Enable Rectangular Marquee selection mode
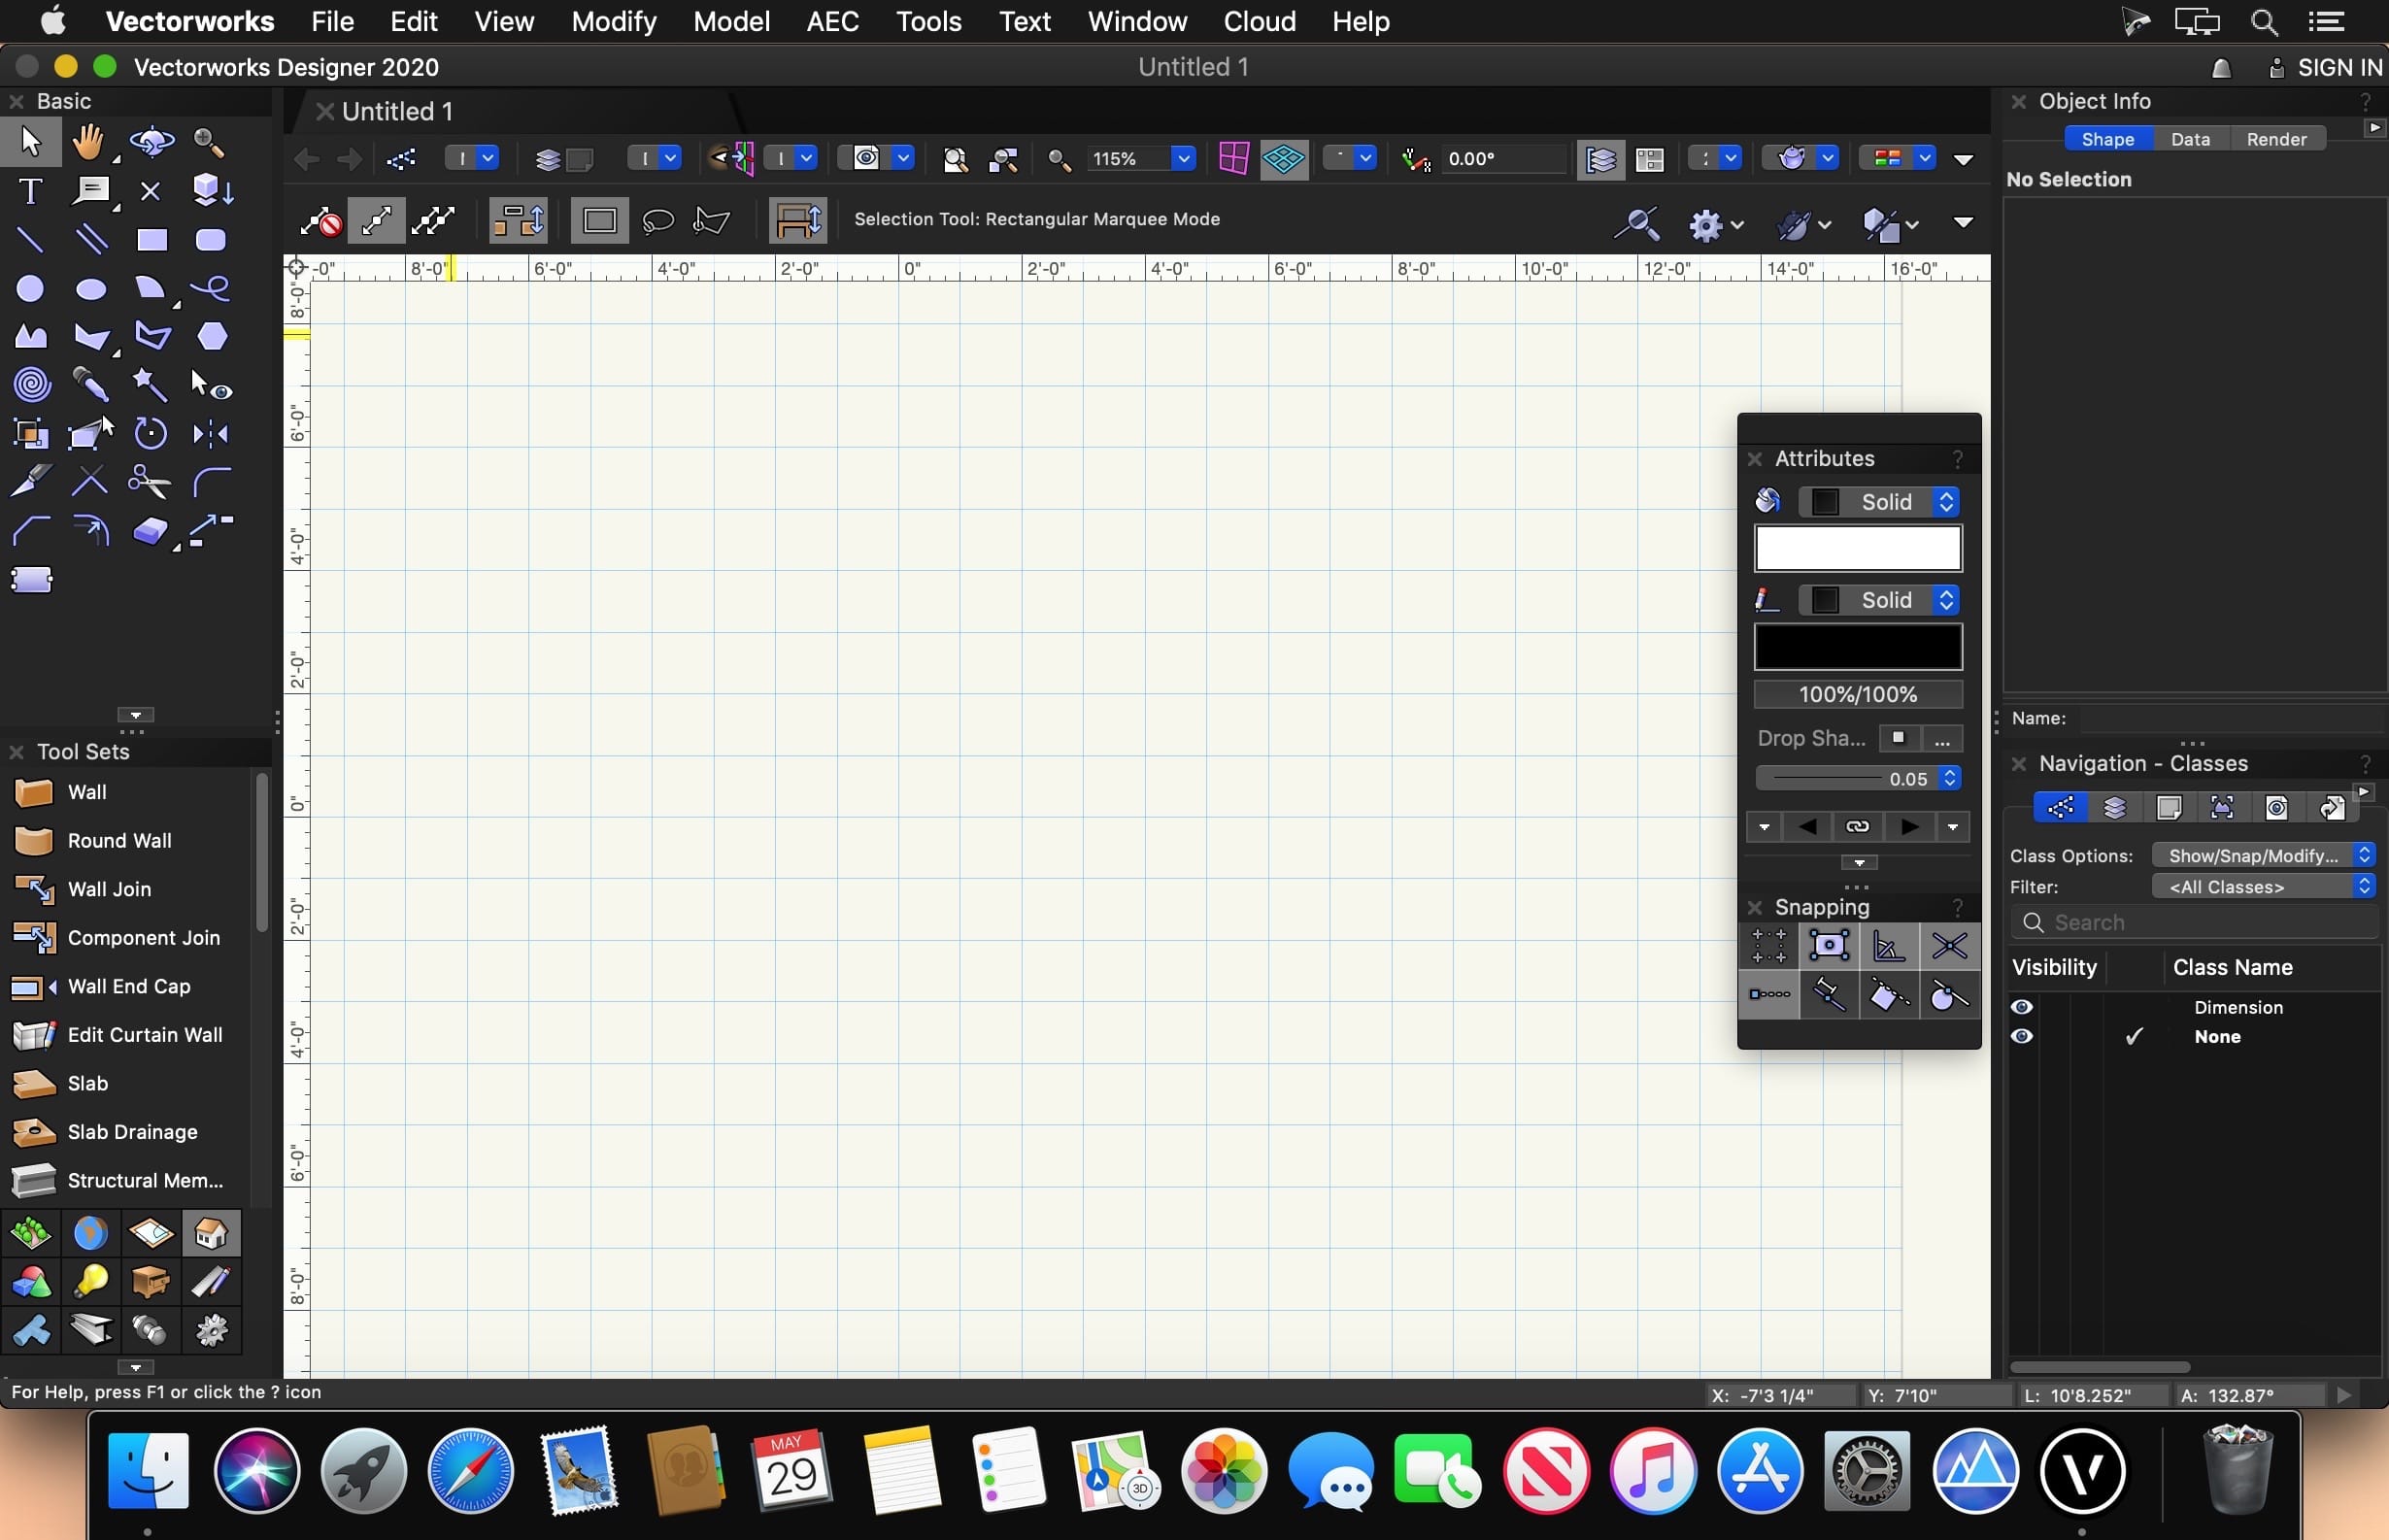This screenshot has width=2389, height=1540. (x=599, y=220)
